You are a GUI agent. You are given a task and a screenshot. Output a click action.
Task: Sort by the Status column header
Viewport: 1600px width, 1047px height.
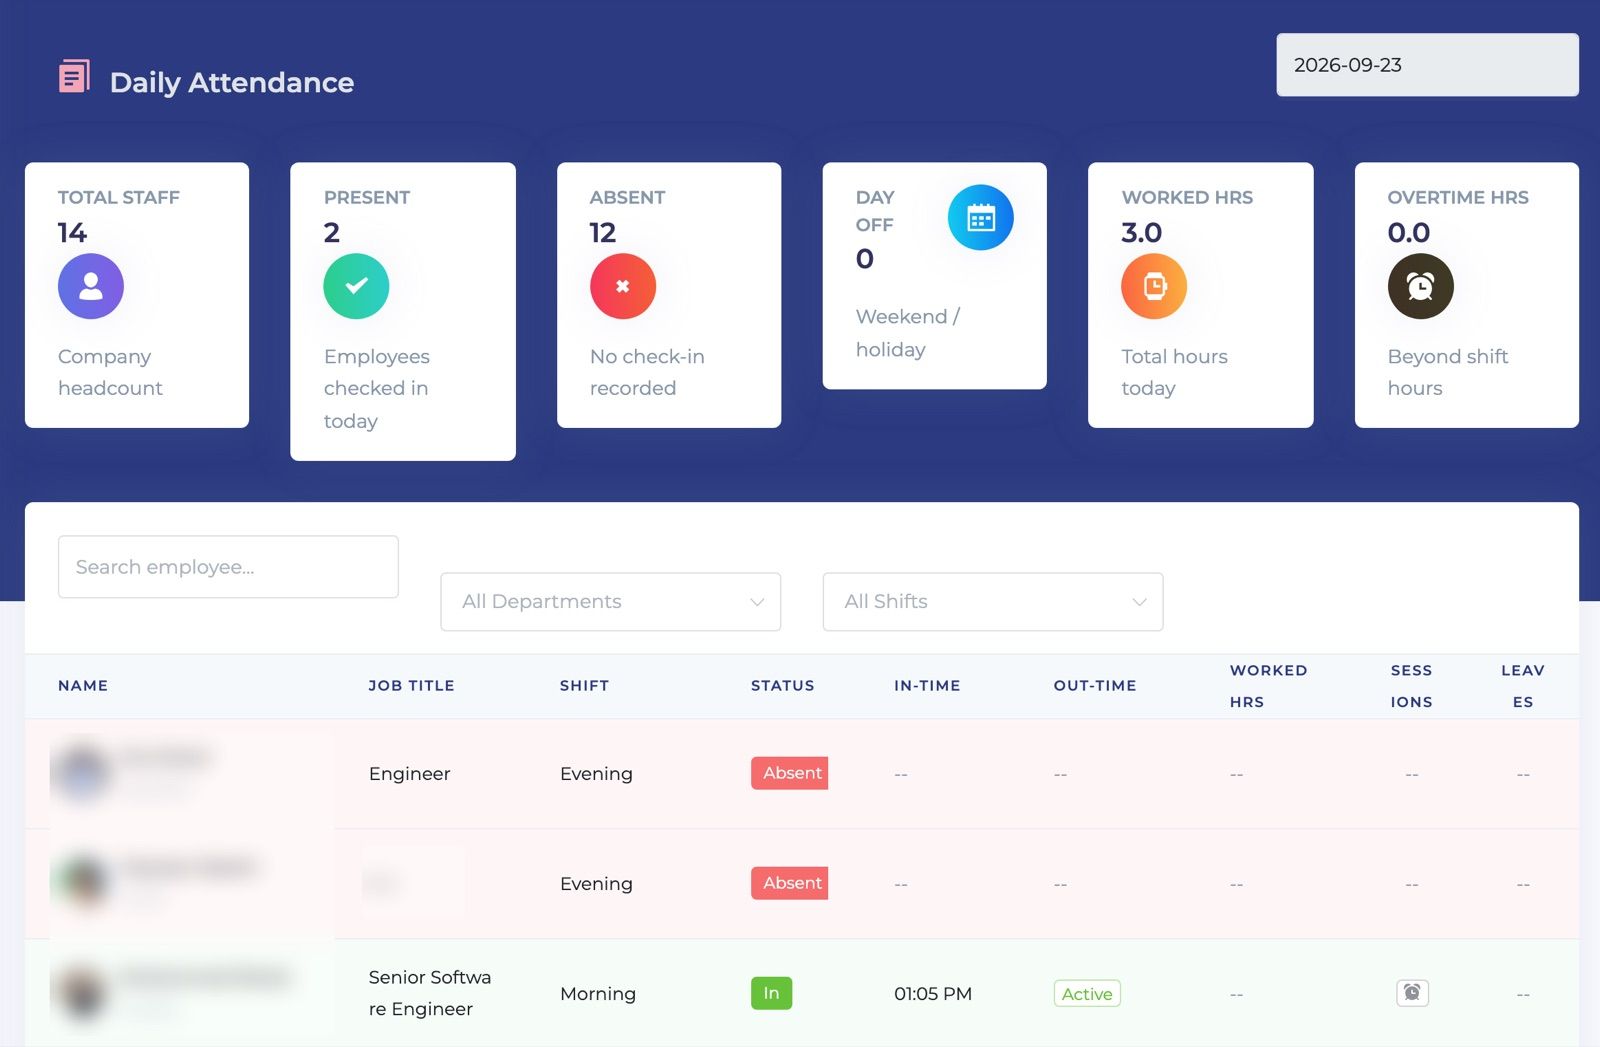click(783, 686)
